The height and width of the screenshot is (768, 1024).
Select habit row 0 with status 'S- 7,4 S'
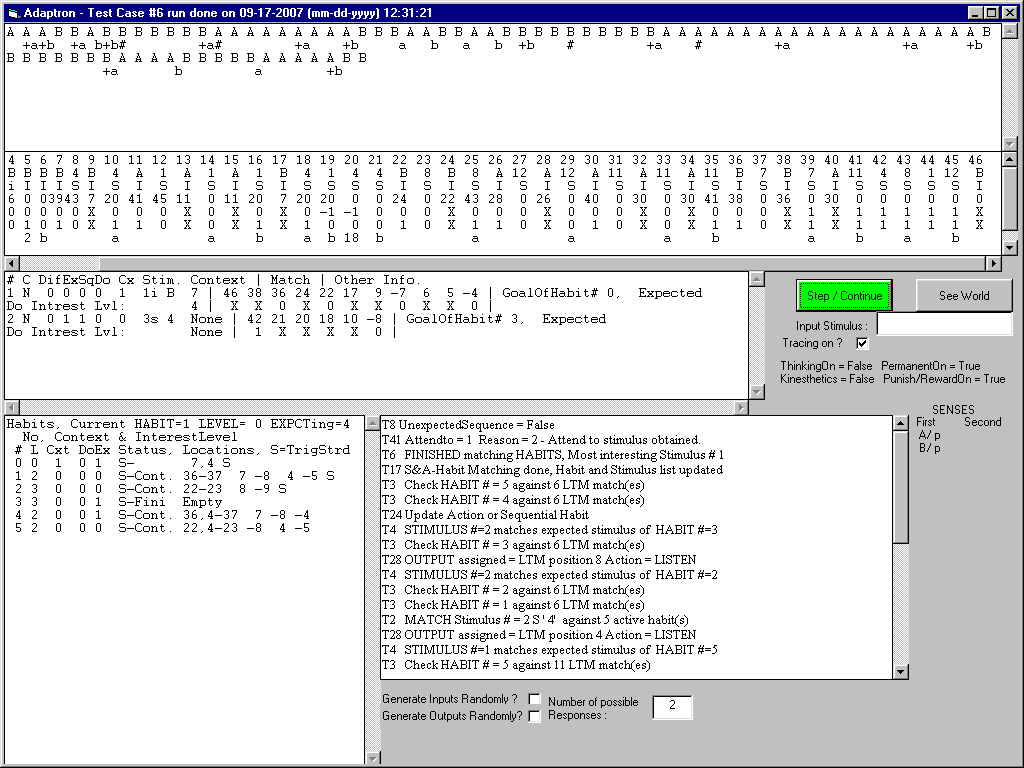(123, 463)
